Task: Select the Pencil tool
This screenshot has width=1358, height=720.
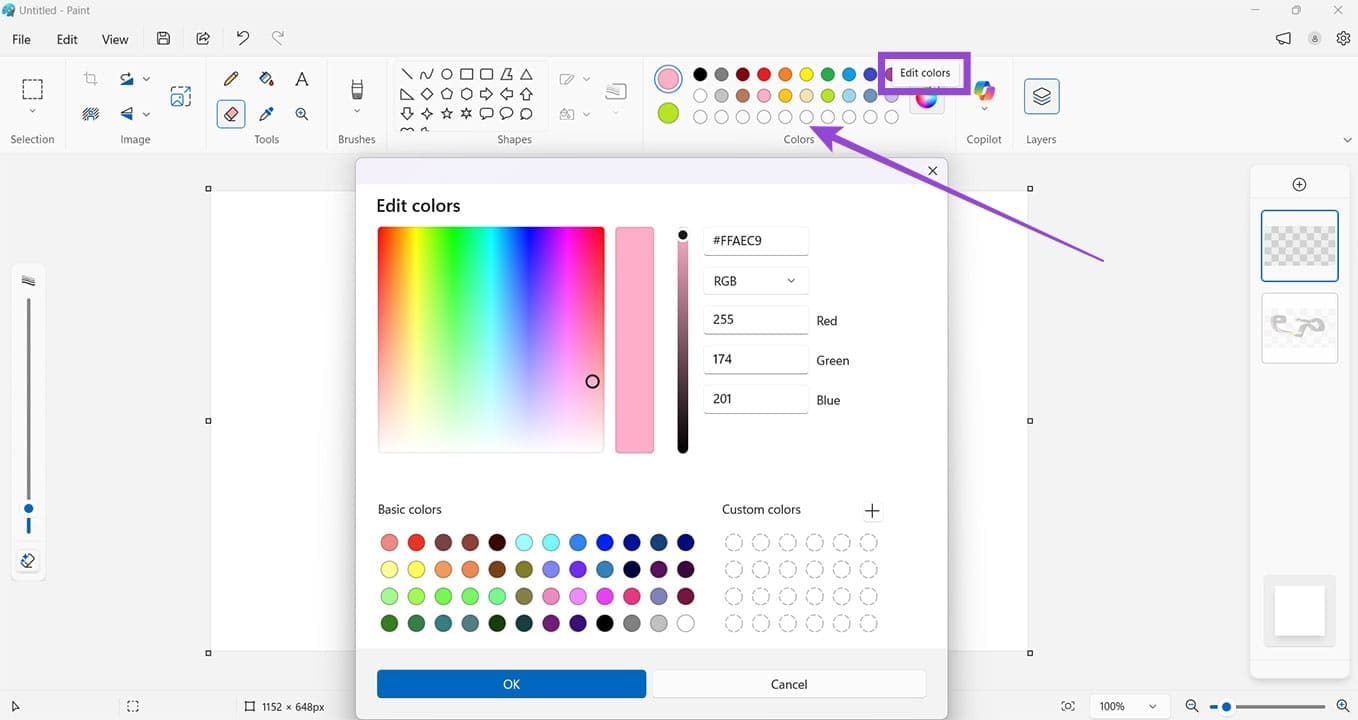Action: point(231,78)
